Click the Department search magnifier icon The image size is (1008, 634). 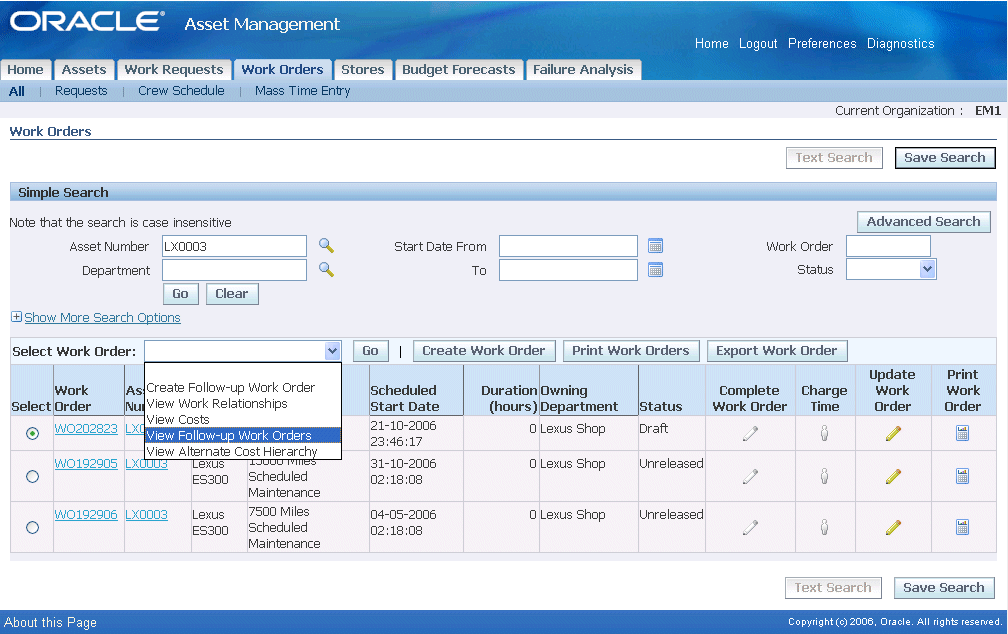(x=326, y=270)
